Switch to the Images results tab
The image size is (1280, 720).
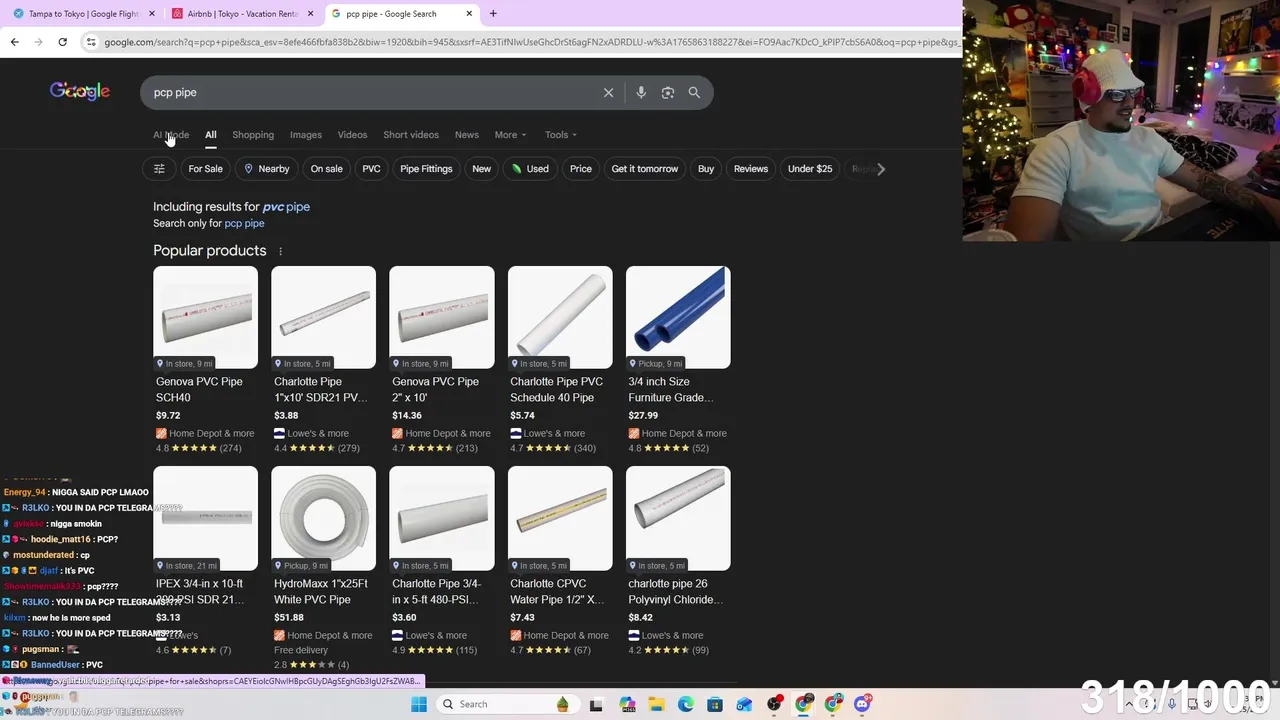click(306, 135)
